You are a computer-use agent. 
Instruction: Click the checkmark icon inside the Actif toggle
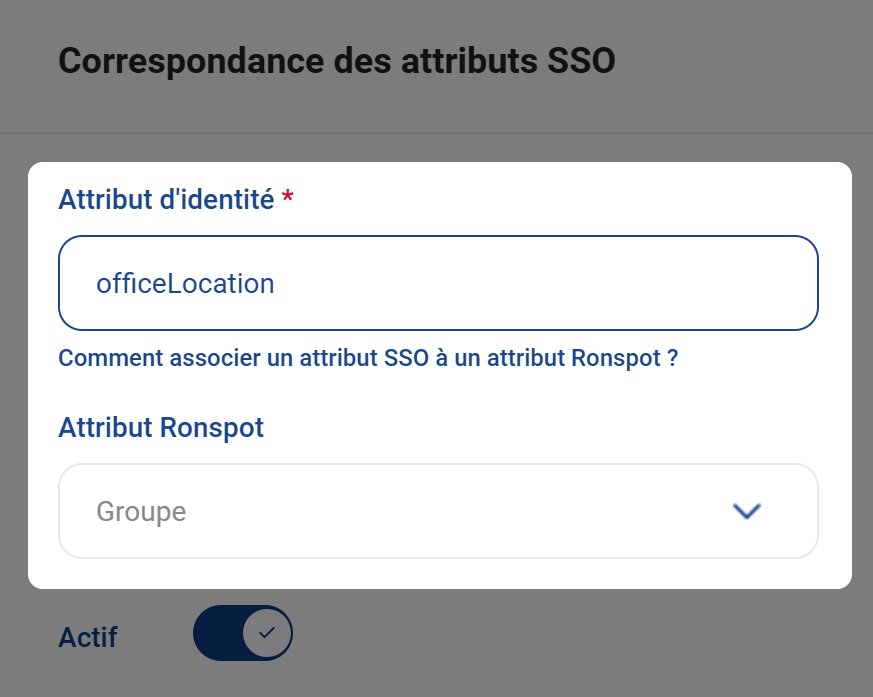click(x=268, y=632)
